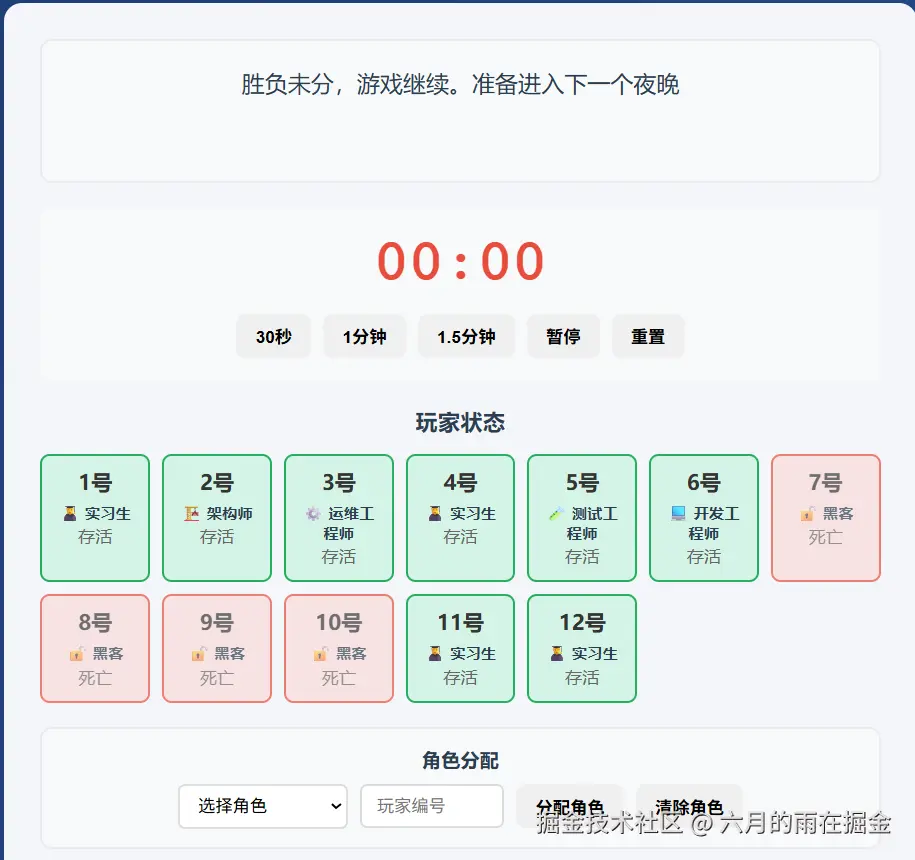This screenshot has width=915, height=860.
Task: Select player card 3号 运维工程师
Action: click(339, 518)
